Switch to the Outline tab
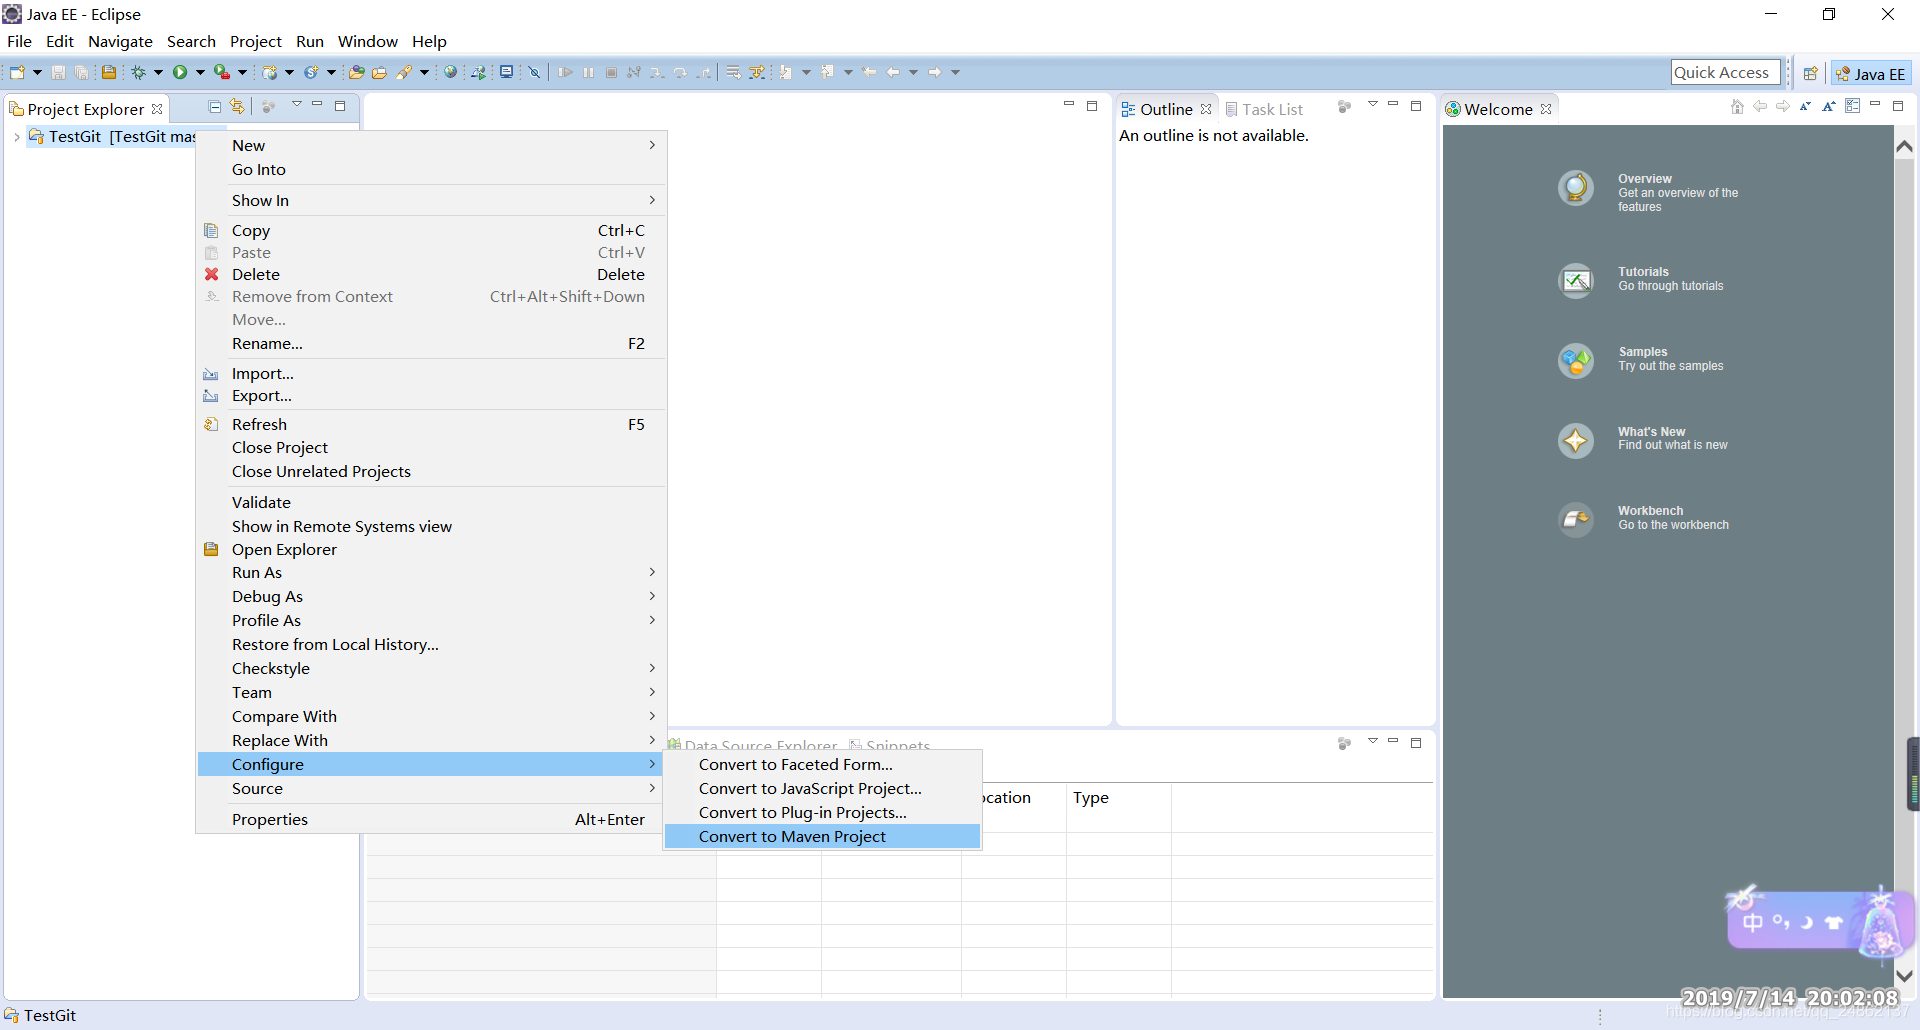This screenshot has width=1920, height=1030. click(x=1166, y=109)
